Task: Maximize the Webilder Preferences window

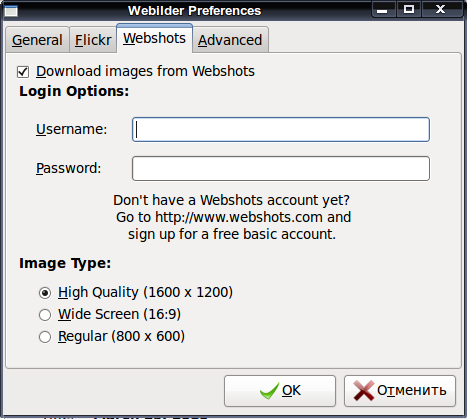Action: 409,10
